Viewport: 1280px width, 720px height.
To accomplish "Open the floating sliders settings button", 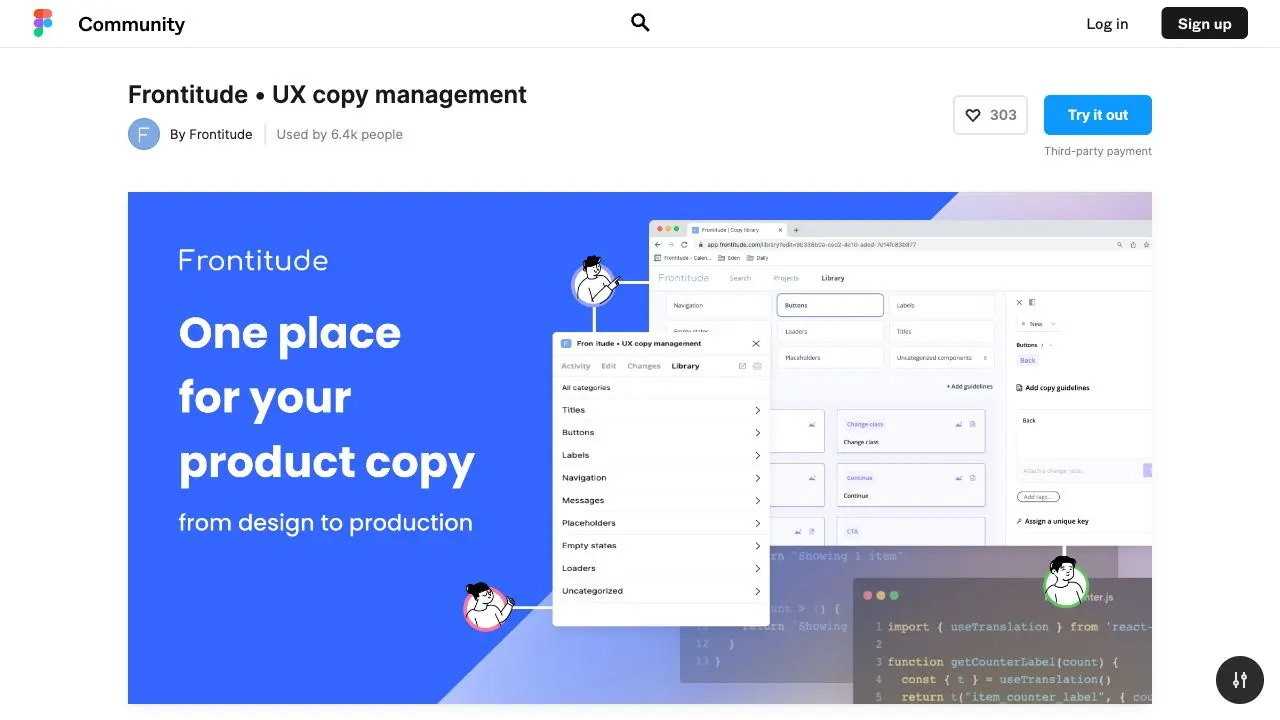I will point(1240,680).
